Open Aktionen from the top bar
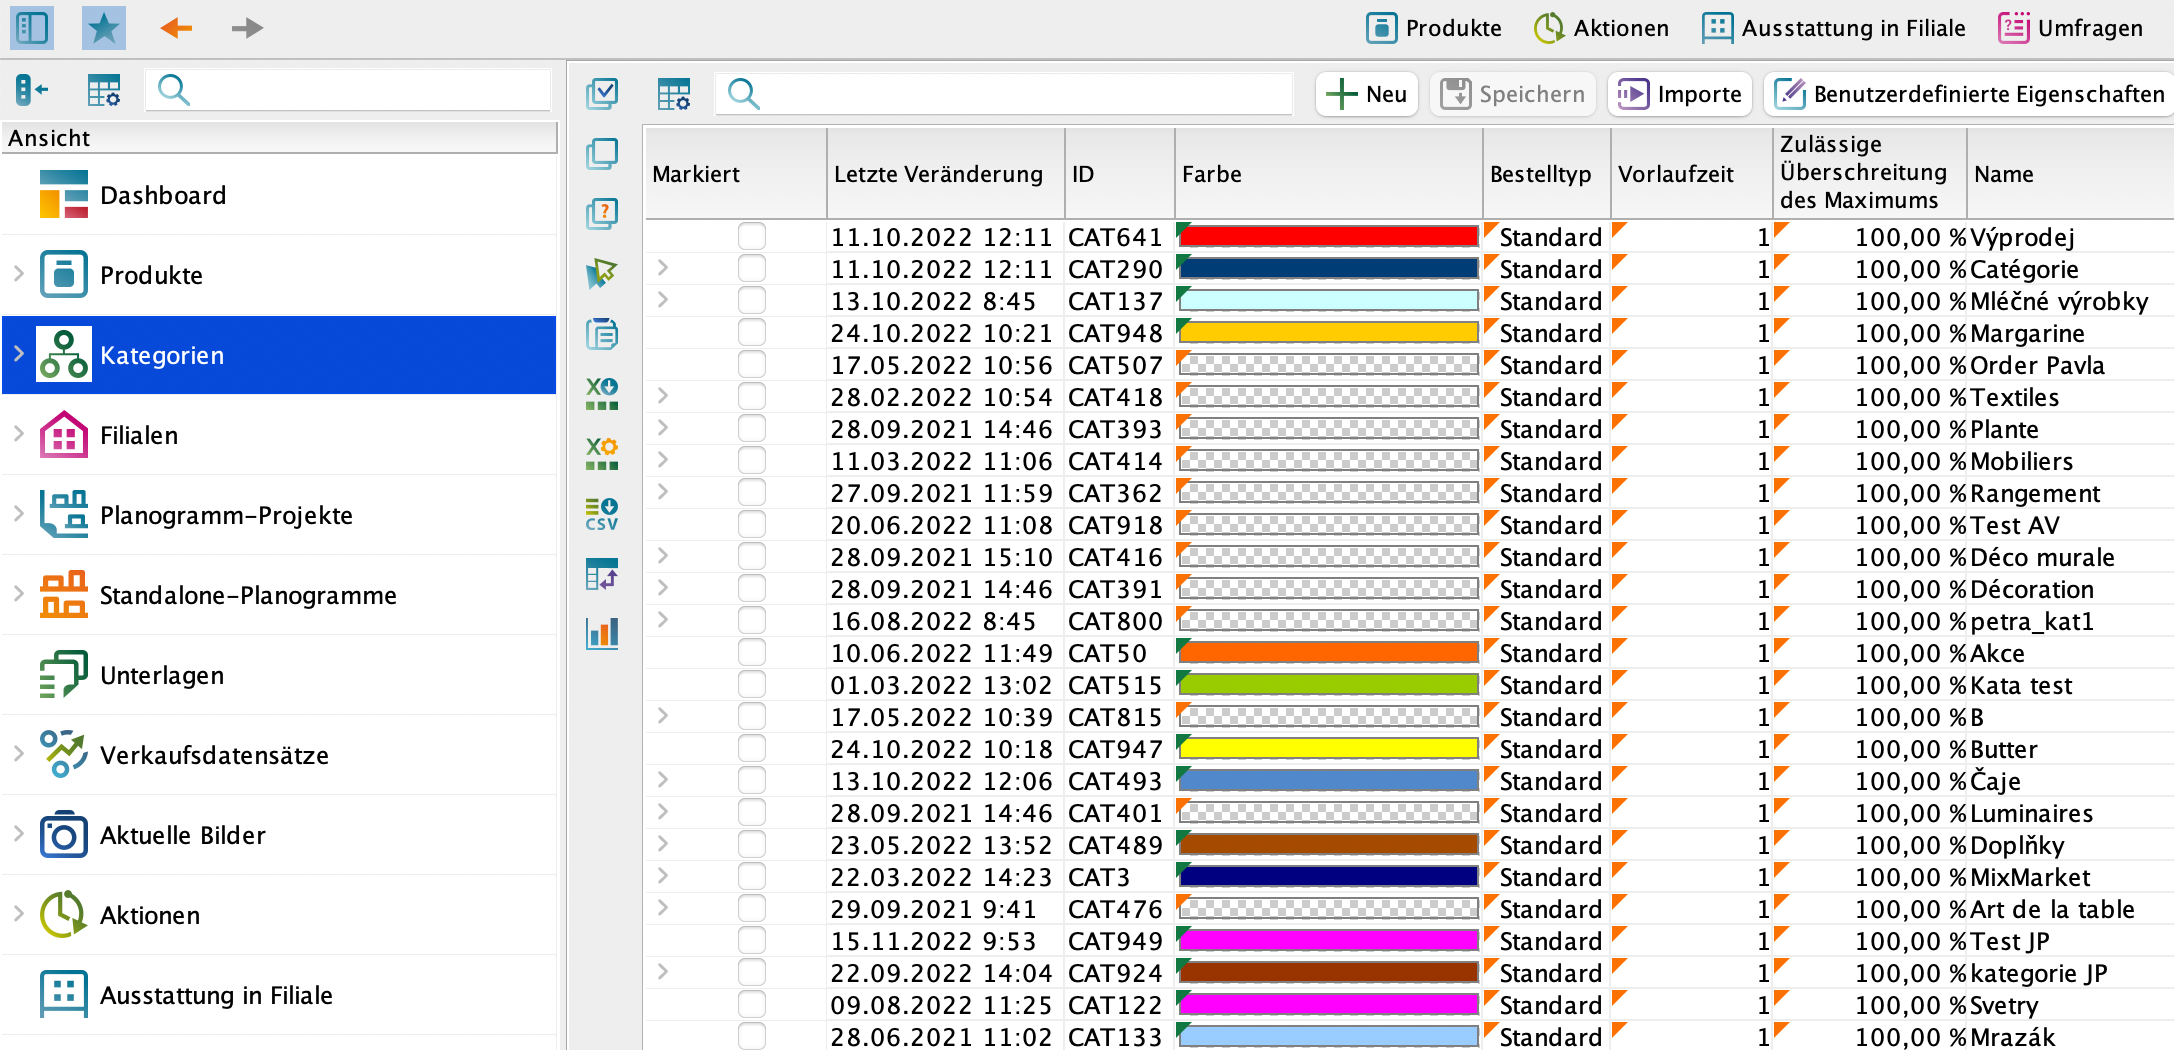Screen dimensions: 2174x1050 1601,28
